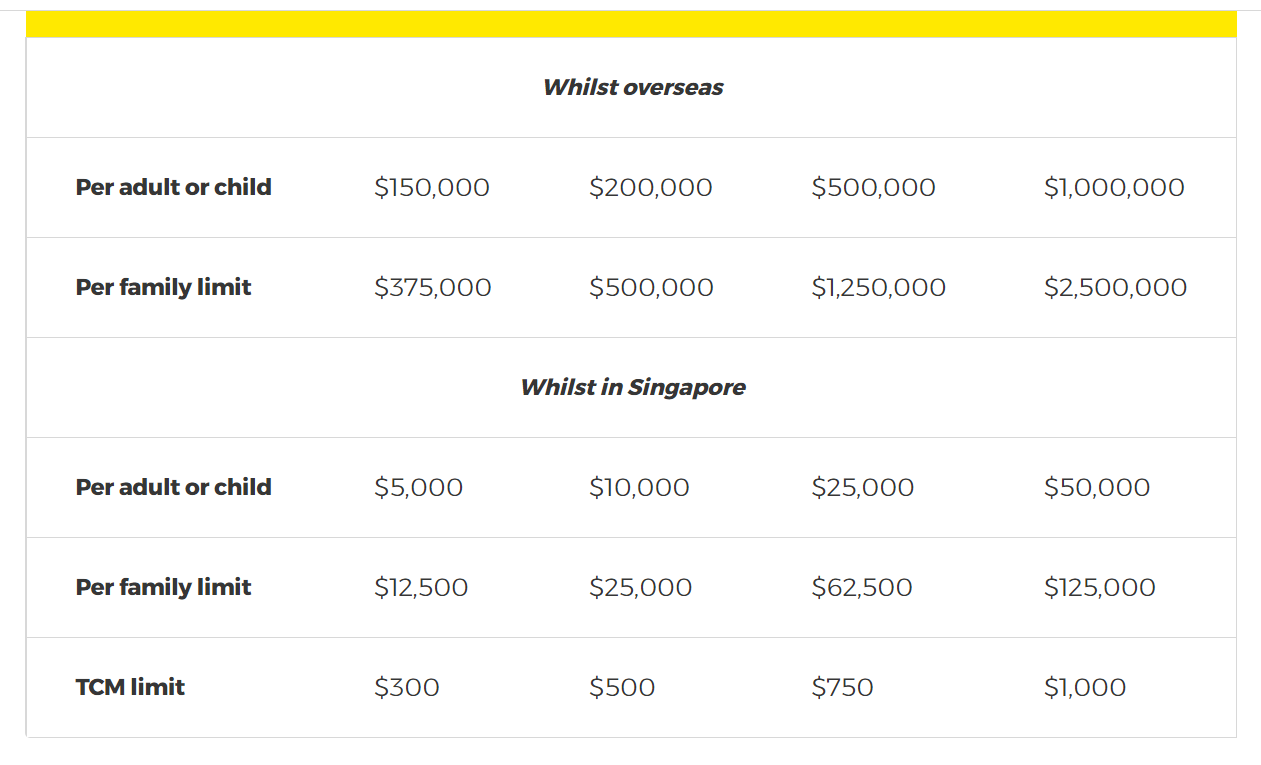
Task: Click the $1,000,000 overseas amount
Action: (1114, 187)
